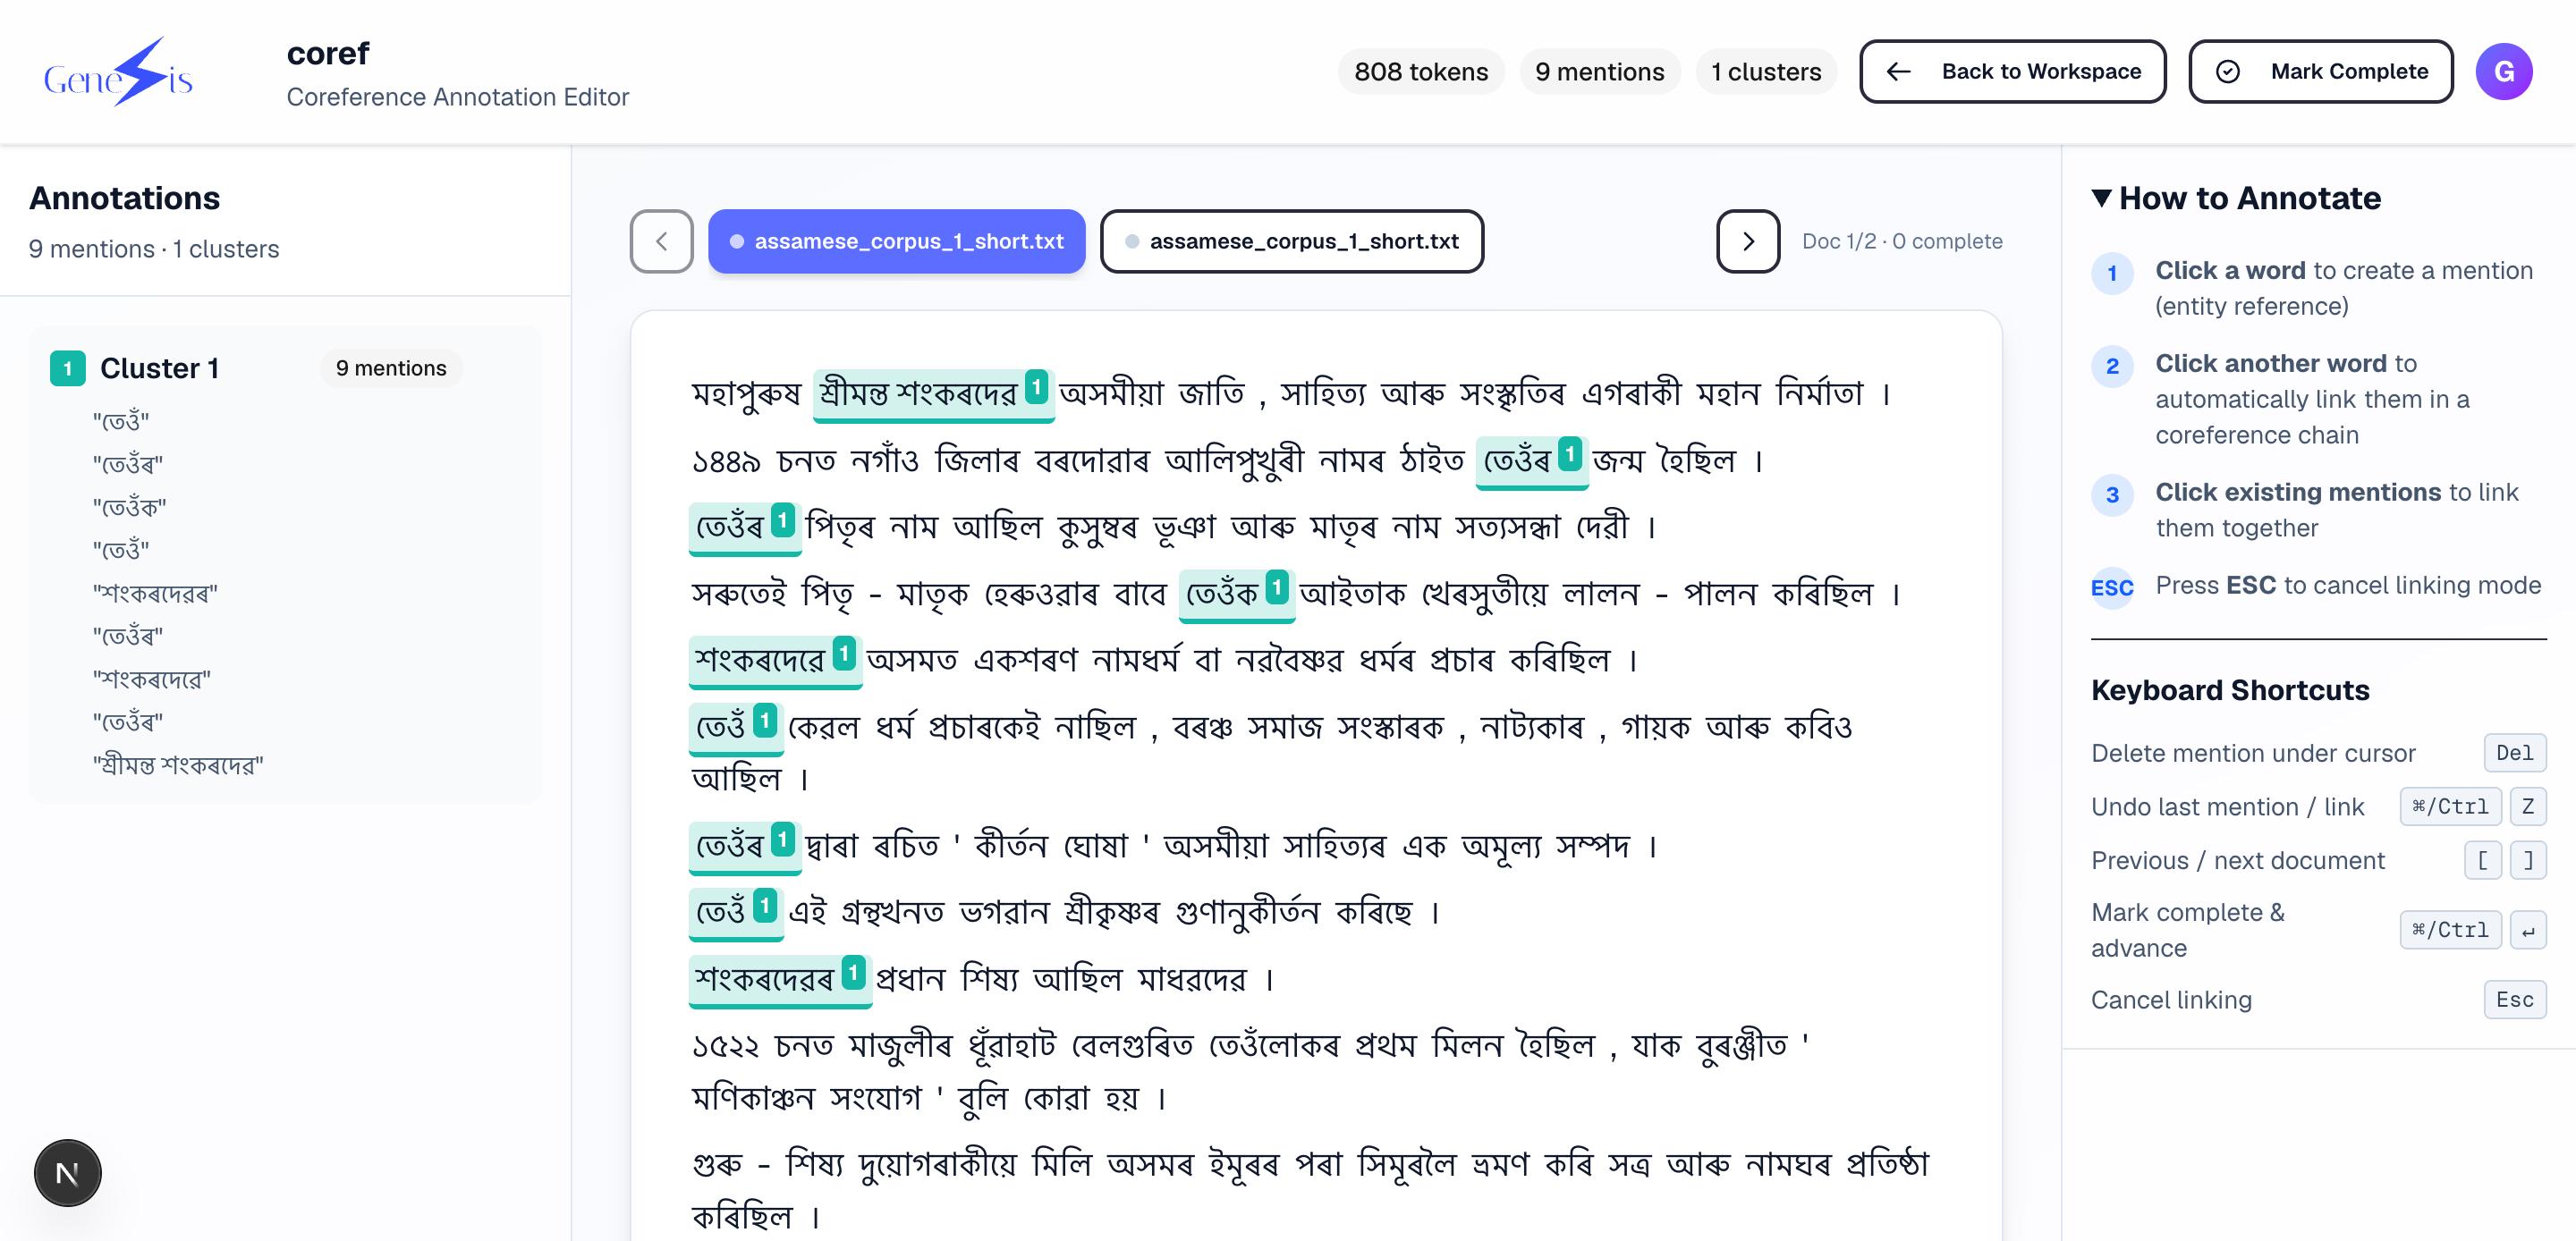The image size is (2576, 1241).
Task: Click the 9 mentions header badge
Action: coord(1599,72)
